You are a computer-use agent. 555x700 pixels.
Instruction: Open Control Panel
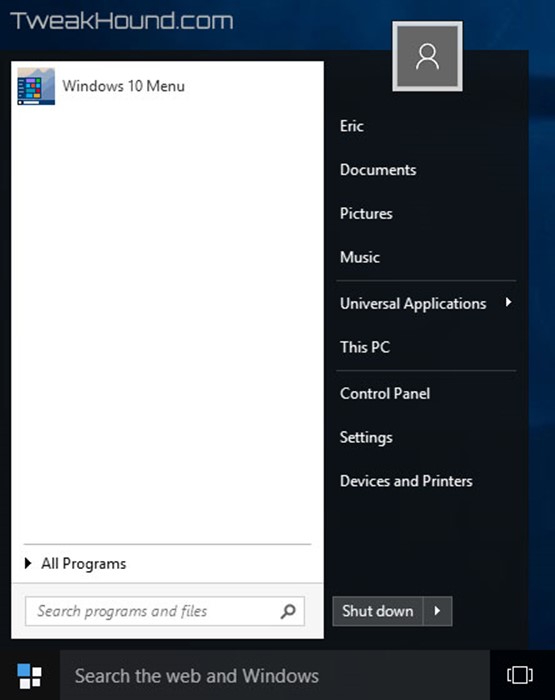coord(385,394)
